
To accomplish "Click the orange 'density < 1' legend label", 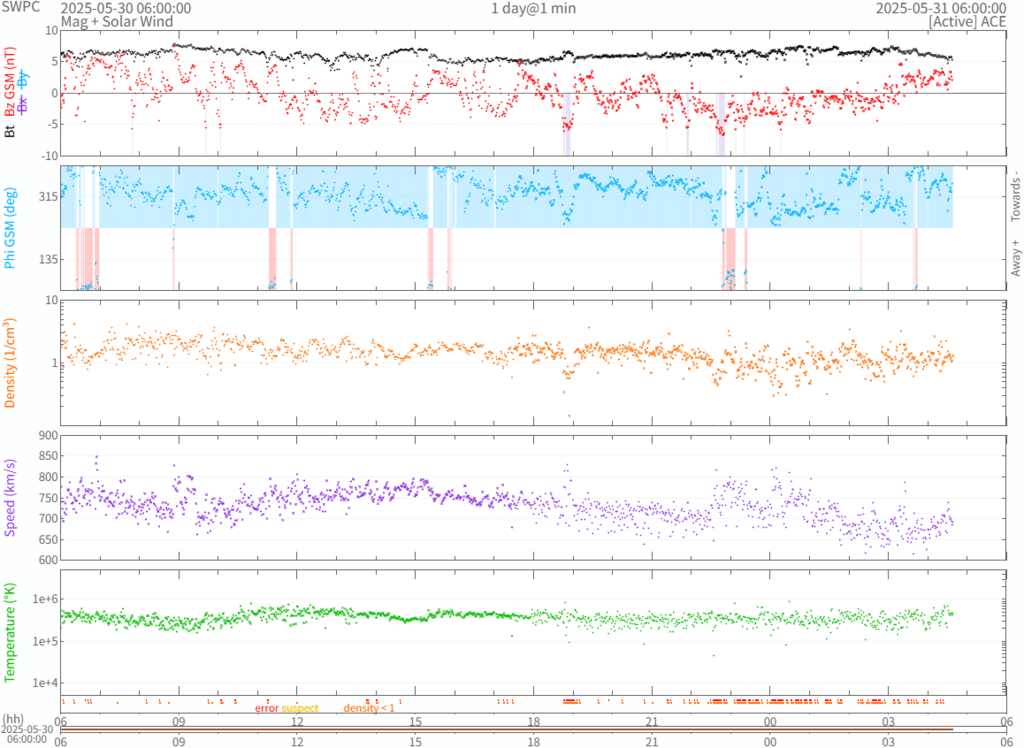I will click(x=369, y=708).
